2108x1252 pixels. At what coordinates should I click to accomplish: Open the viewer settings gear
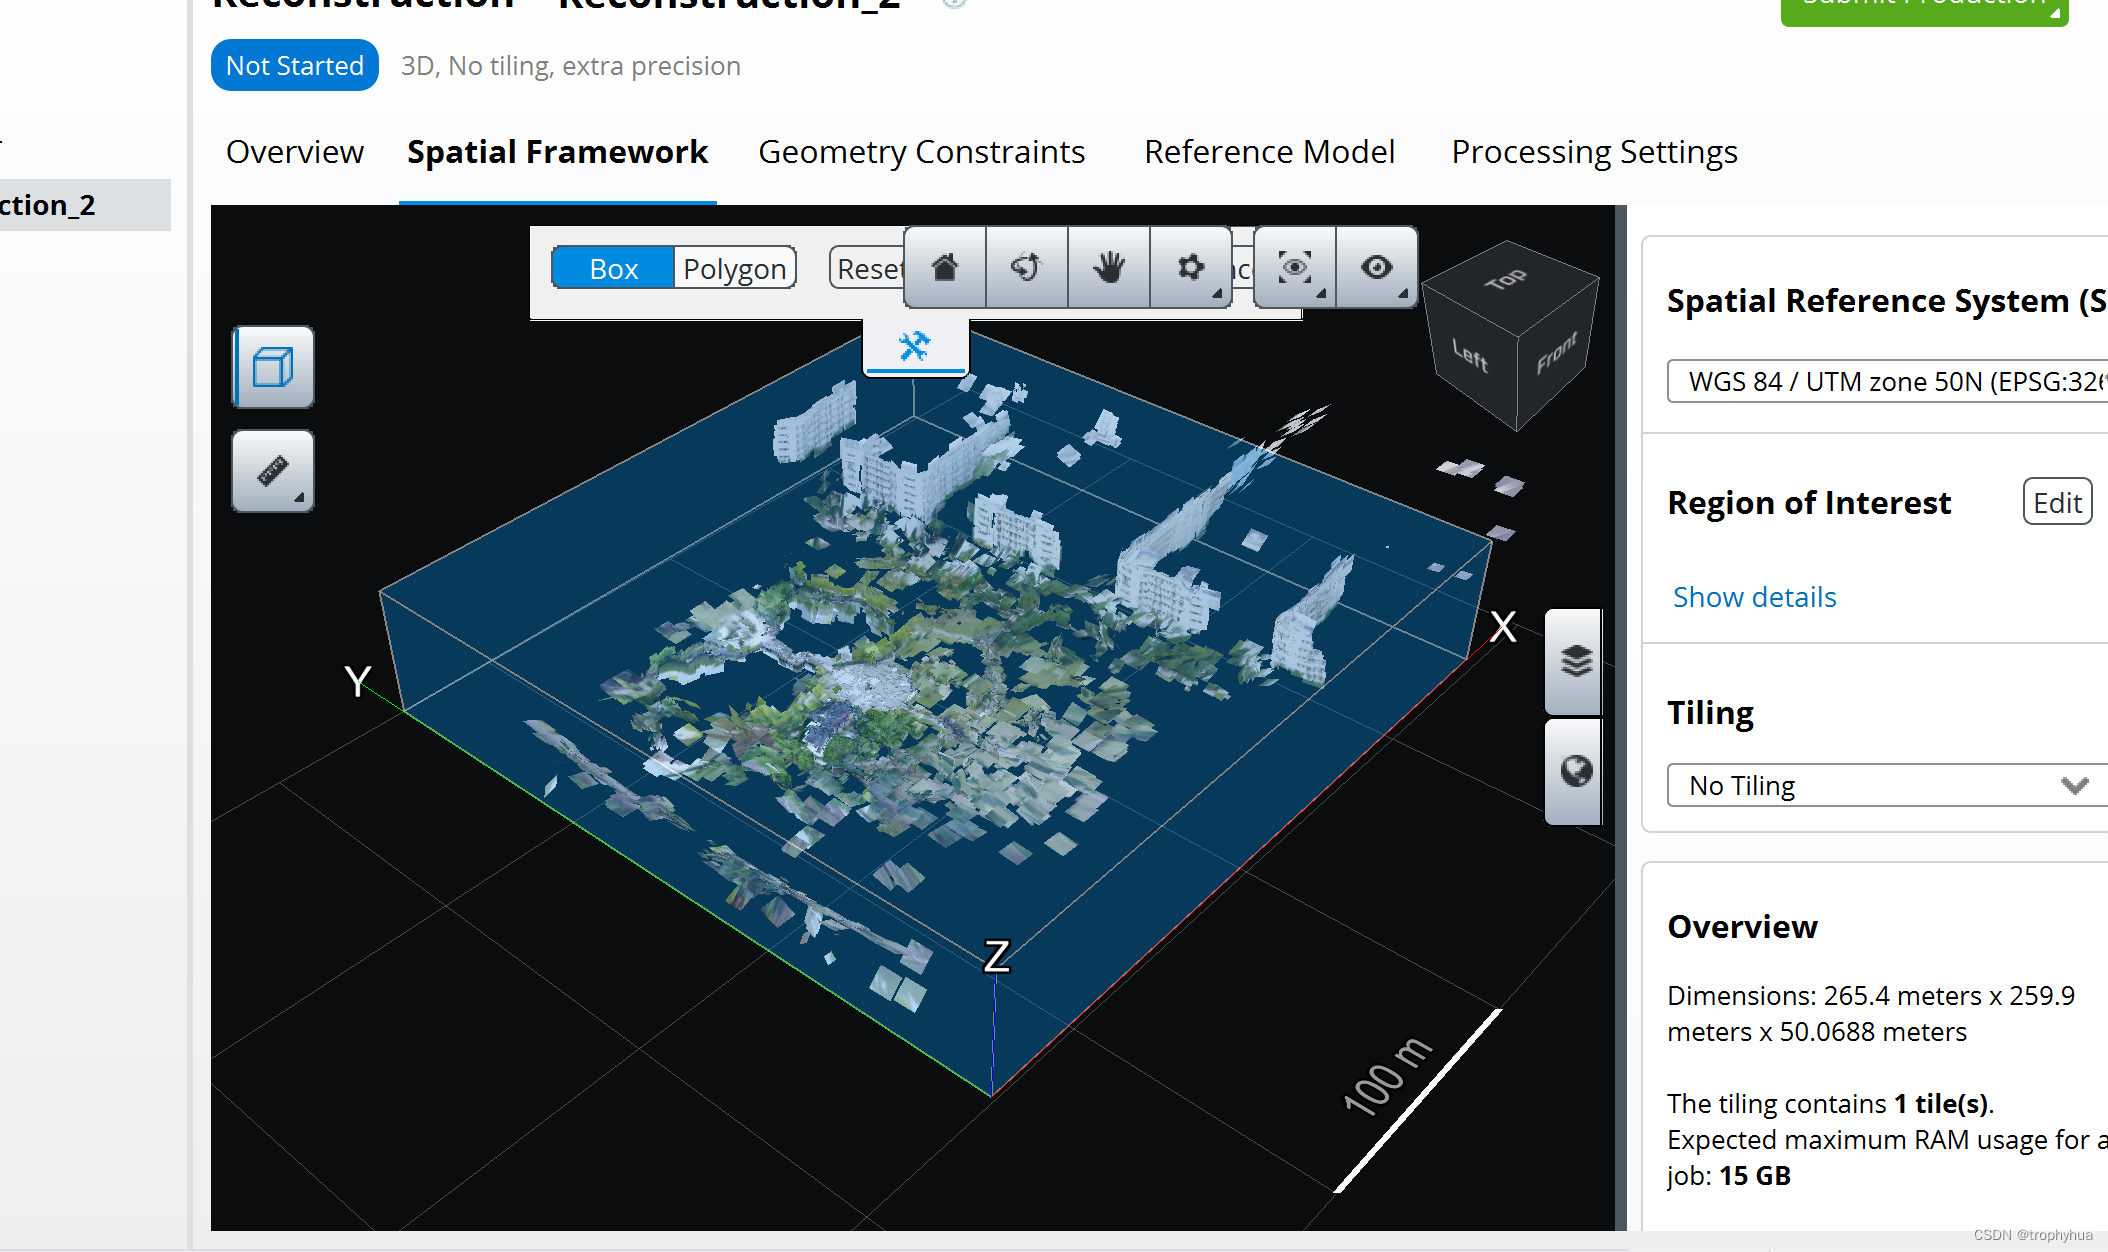click(1190, 268)
